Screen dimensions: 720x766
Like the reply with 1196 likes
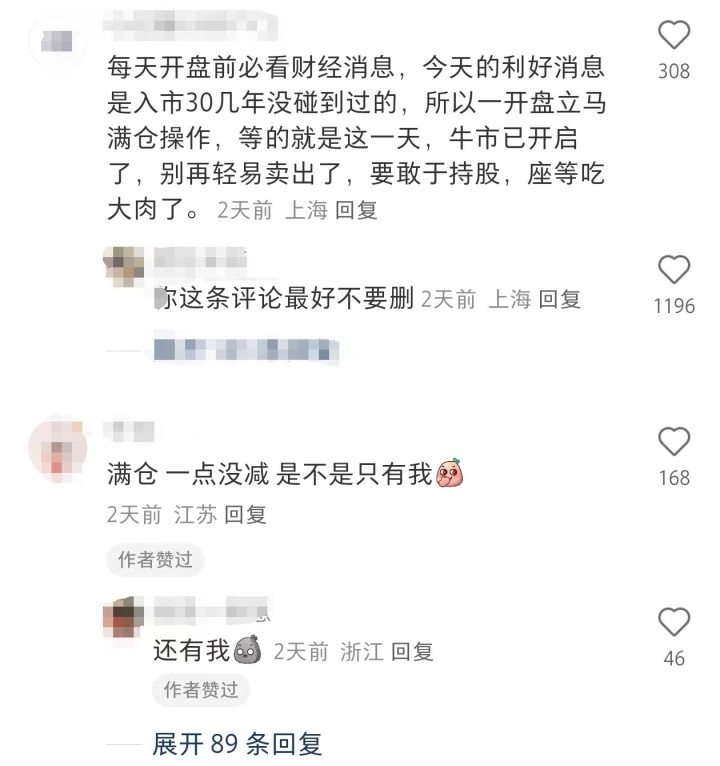(x=674, y=269)
